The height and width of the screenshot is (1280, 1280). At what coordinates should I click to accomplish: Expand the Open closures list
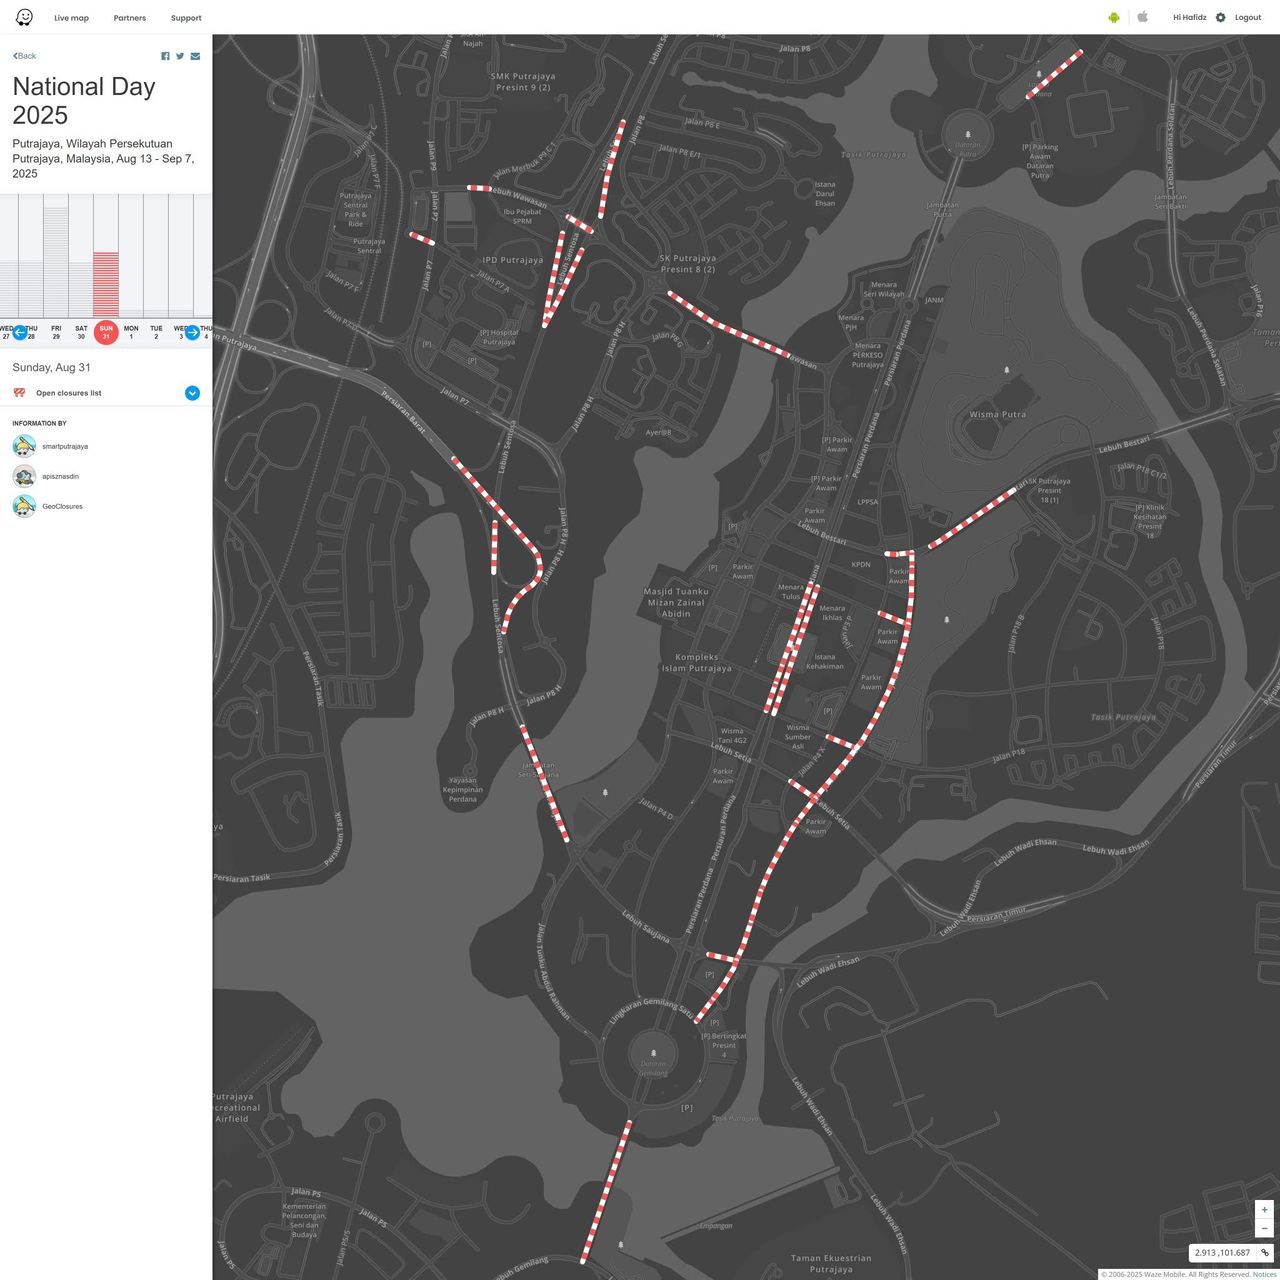(x=192, y=393)
